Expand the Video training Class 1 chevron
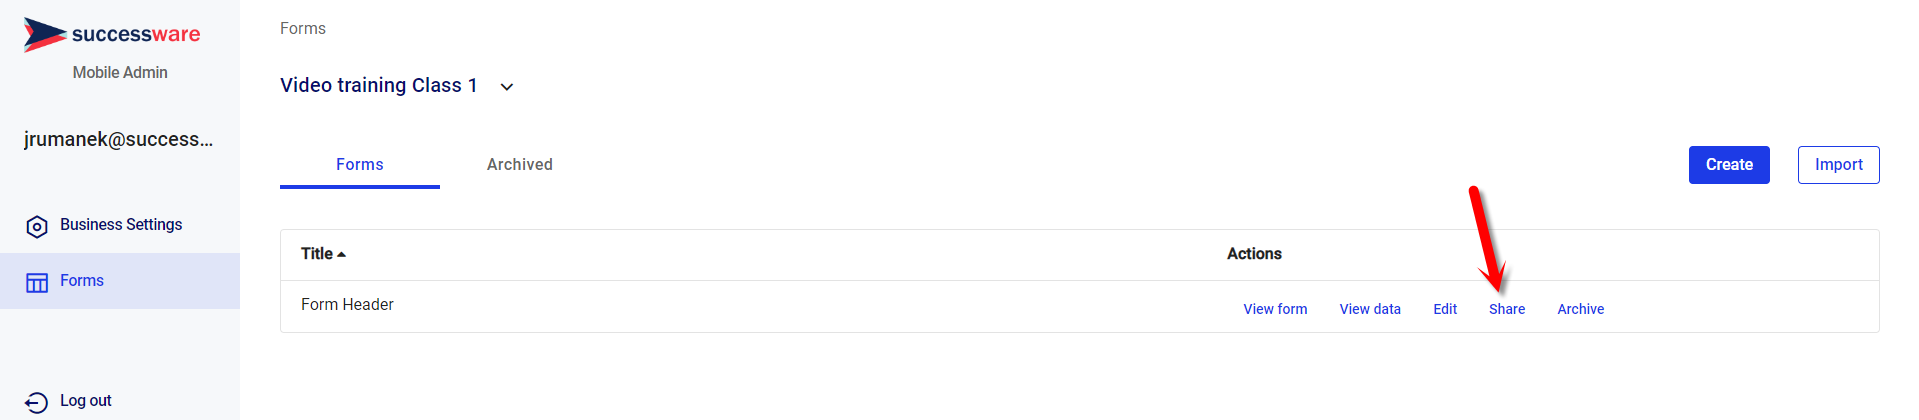Screen dimensions: 1919x420 click(x=507, y=87)
